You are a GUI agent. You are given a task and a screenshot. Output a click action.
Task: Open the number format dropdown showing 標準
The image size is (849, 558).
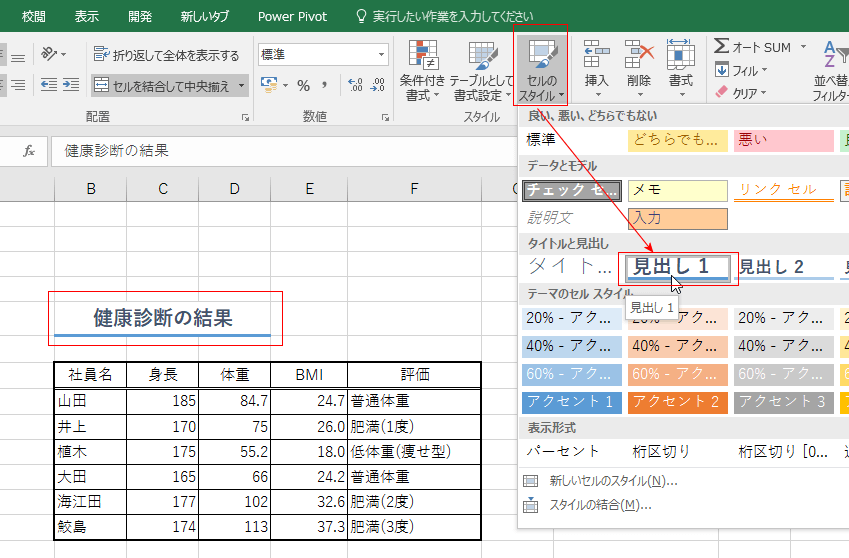(x=323, y=55)
